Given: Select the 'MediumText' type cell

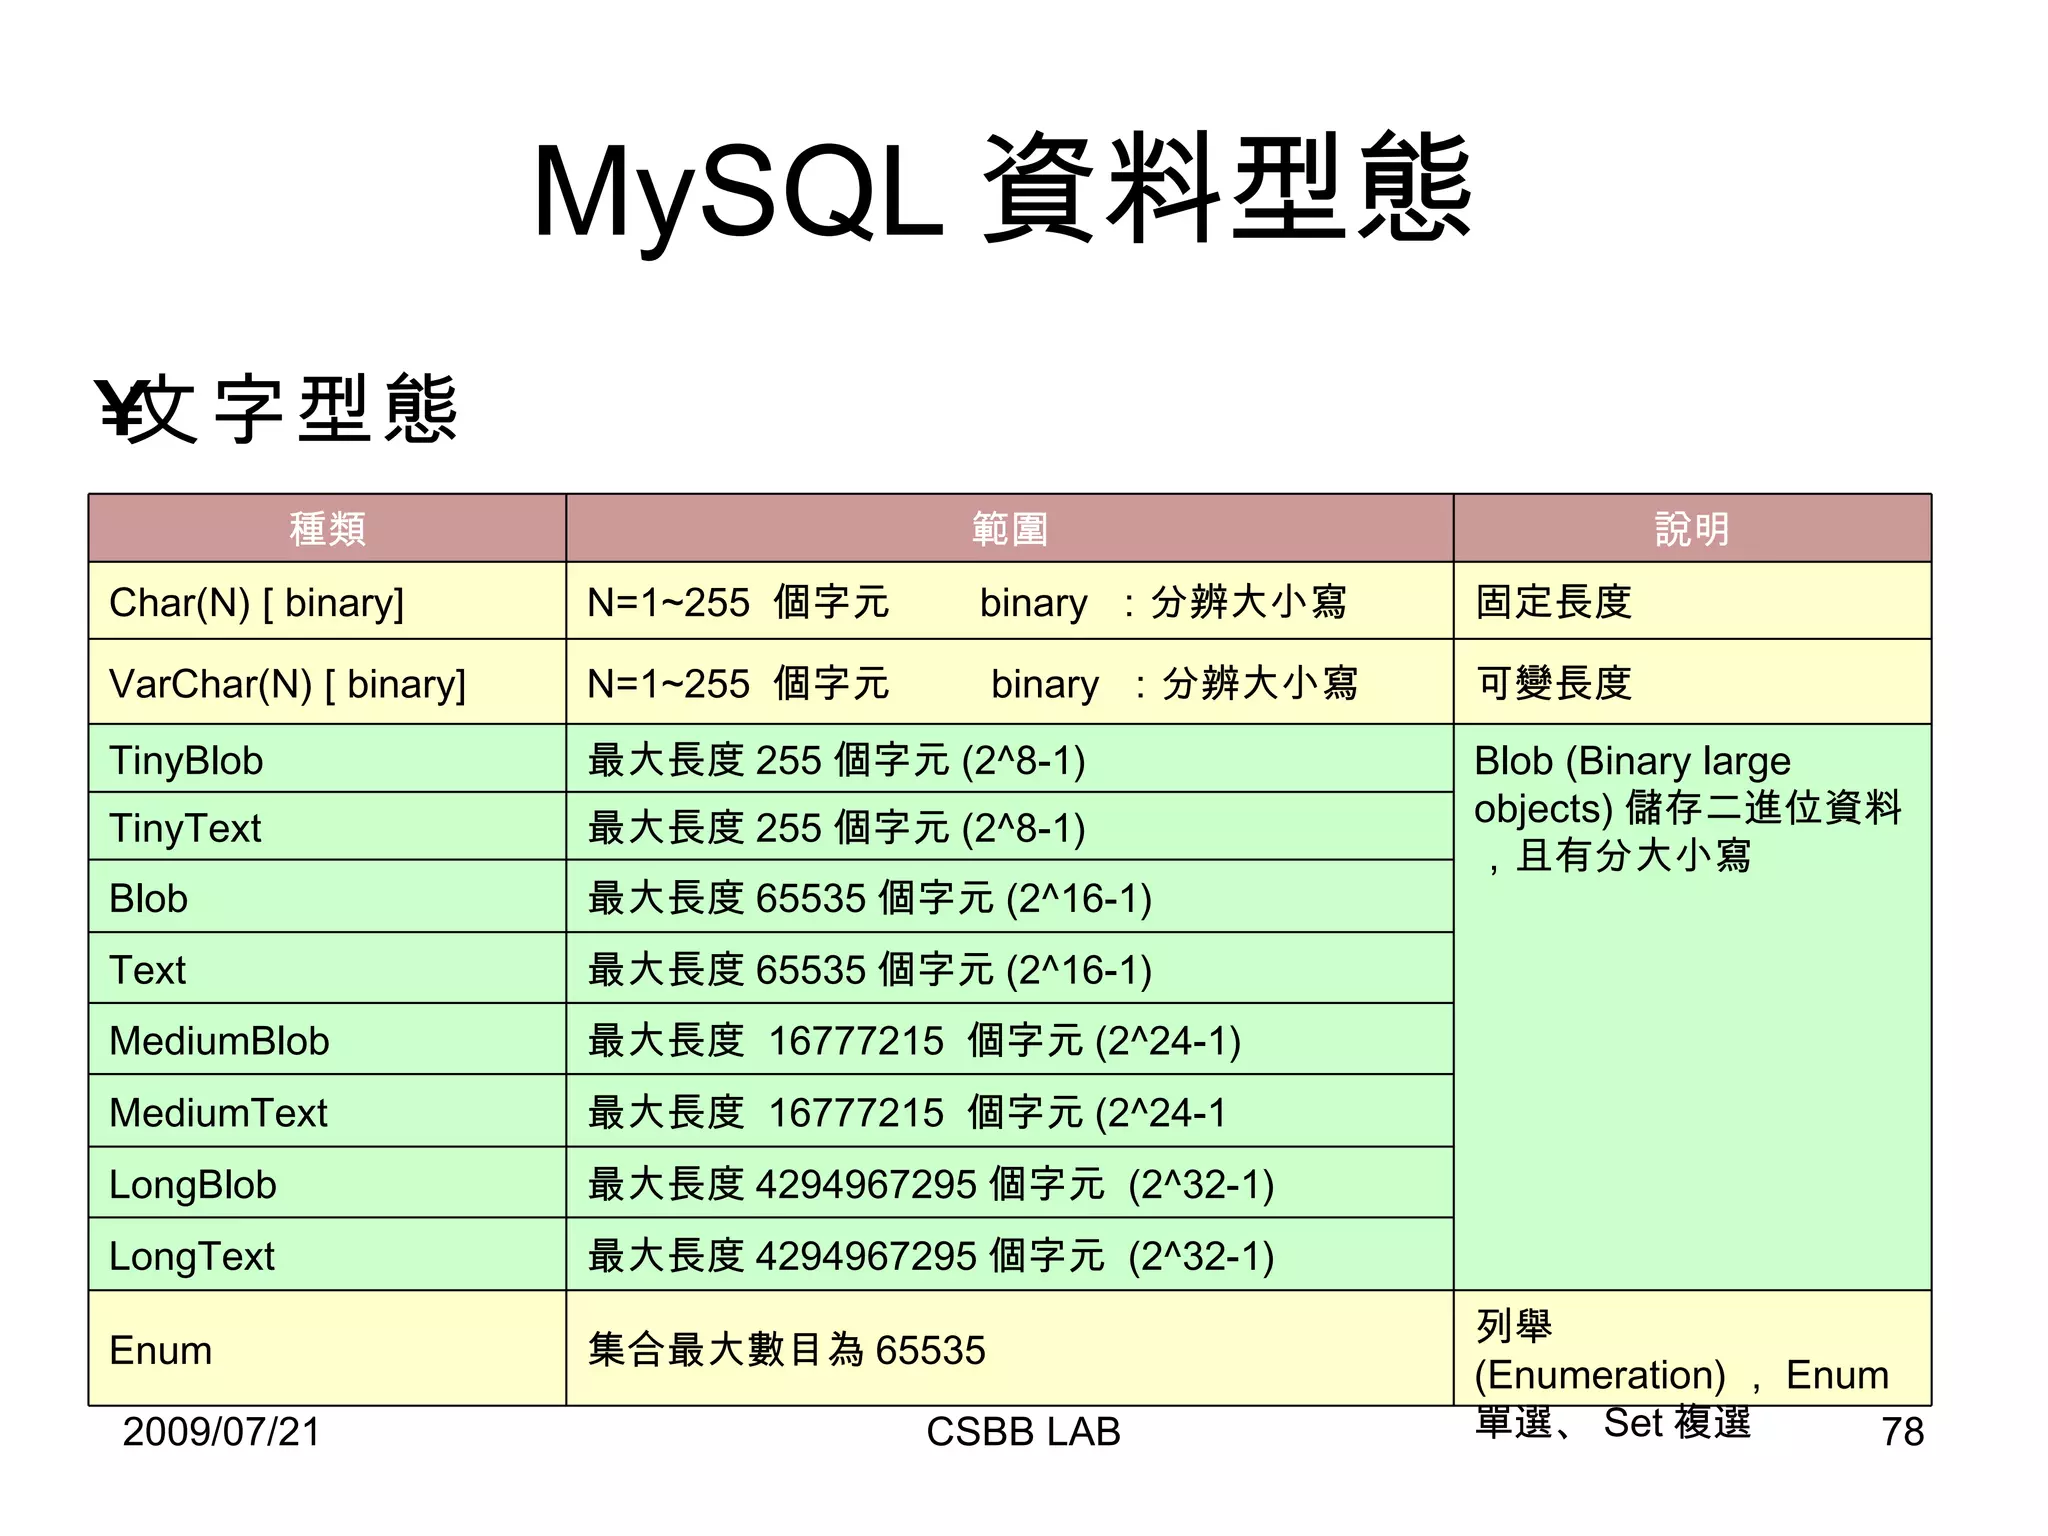Looking at the screenshot, I should coord(327,1112).
